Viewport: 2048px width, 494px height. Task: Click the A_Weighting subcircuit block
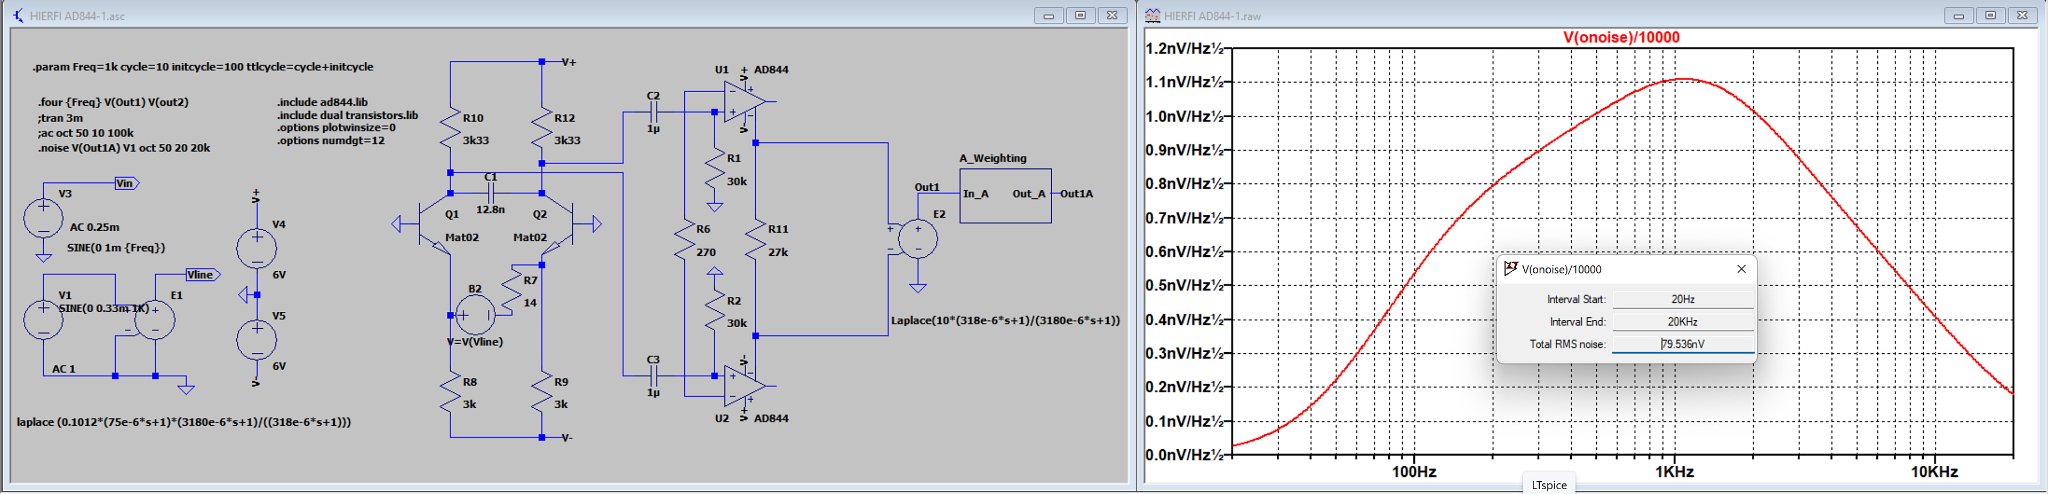pos(1005,196)
